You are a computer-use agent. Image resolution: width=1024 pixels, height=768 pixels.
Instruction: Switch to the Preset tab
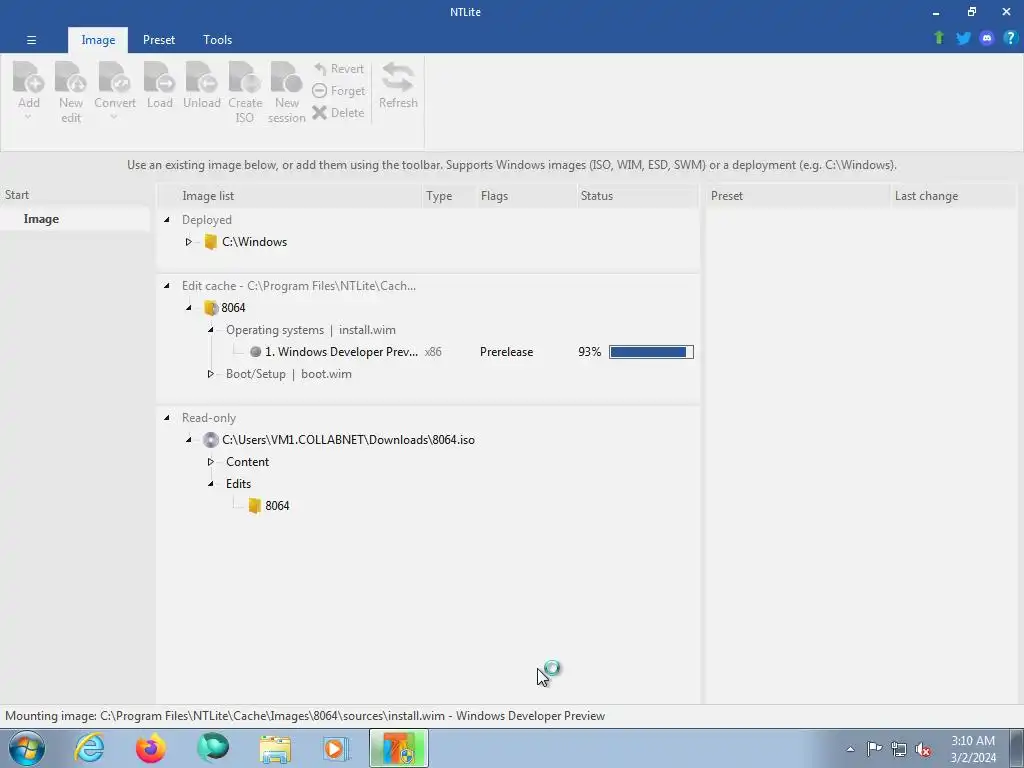coord(159,40)
